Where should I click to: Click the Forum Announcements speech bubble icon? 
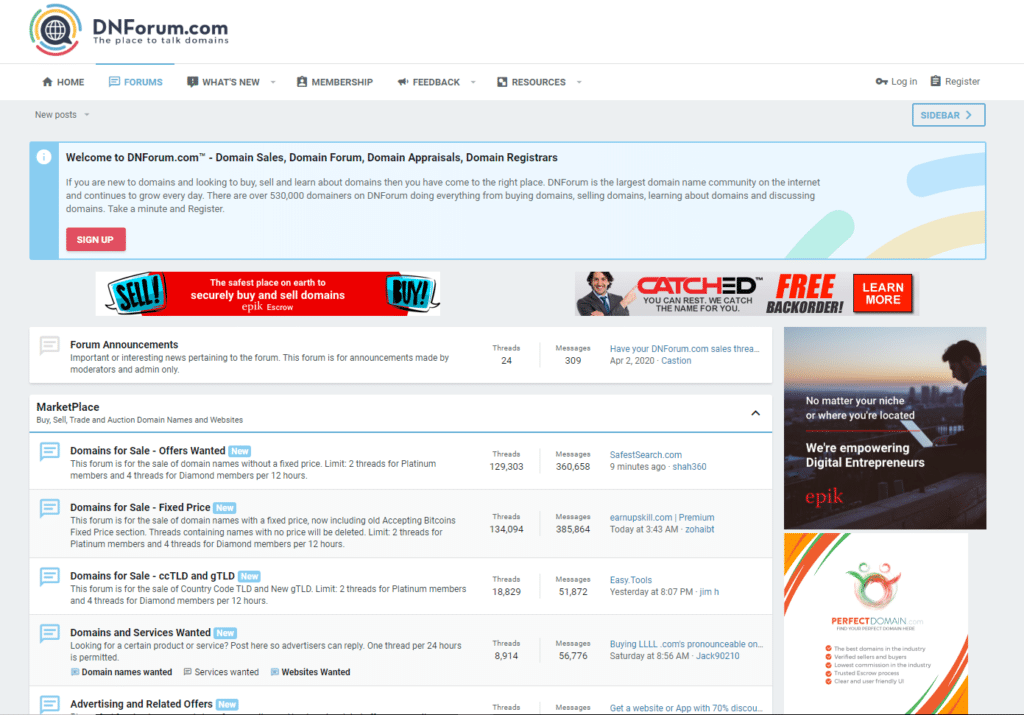pyautogui.click(x=49, y=347)
